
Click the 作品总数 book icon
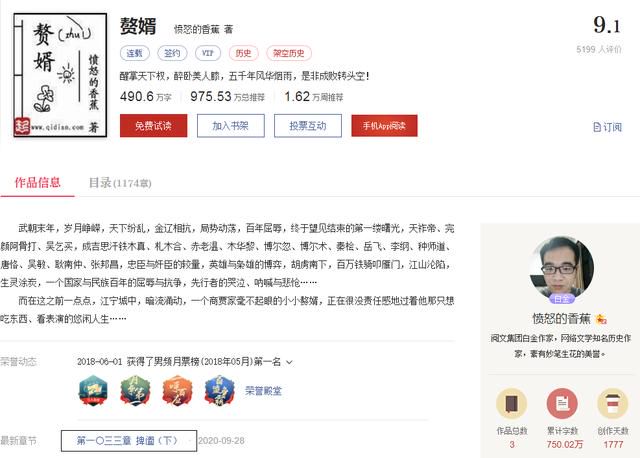pos(511,404)
